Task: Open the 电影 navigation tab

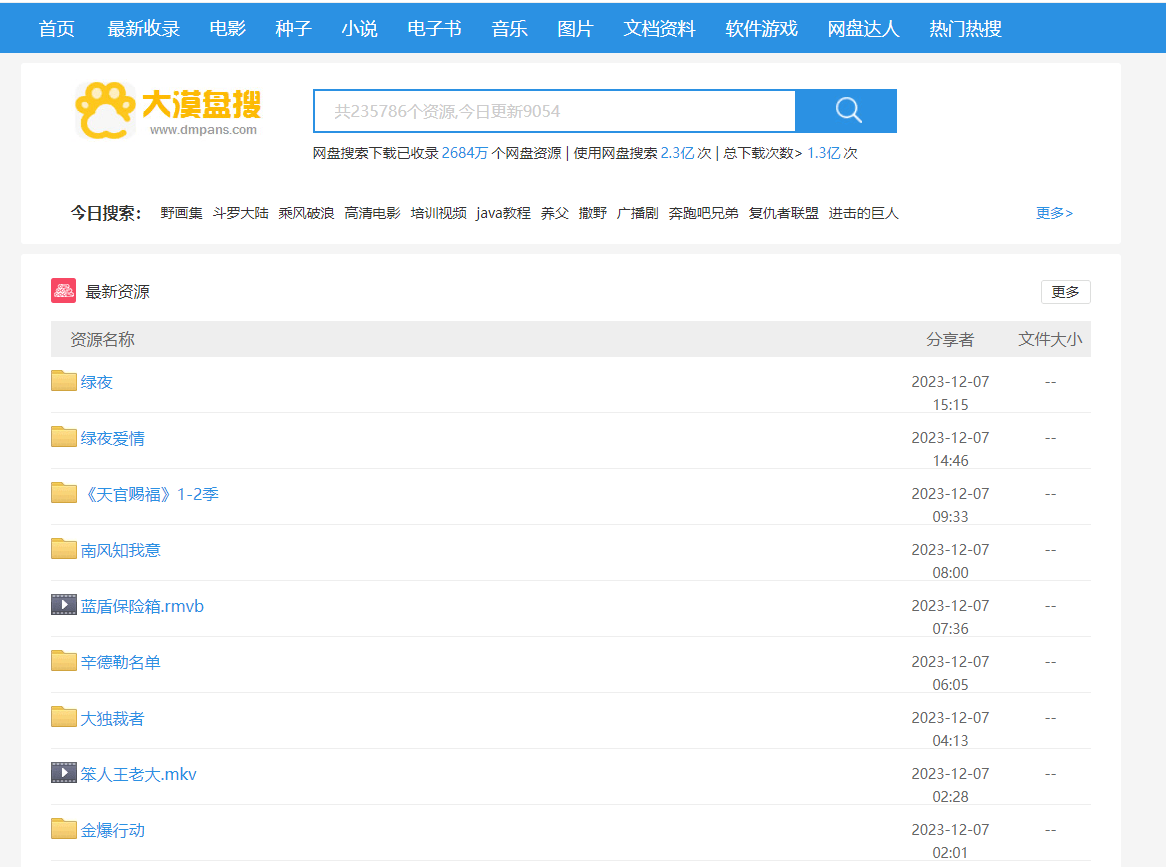Action: tap(228, 28)
